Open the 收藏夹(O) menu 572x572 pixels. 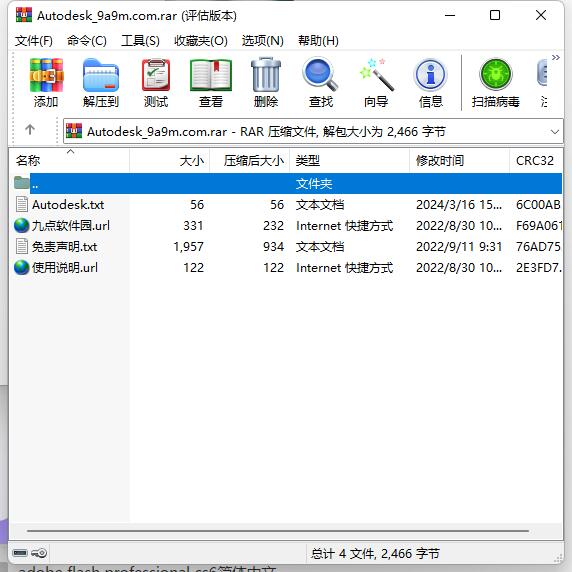point(201,40)
